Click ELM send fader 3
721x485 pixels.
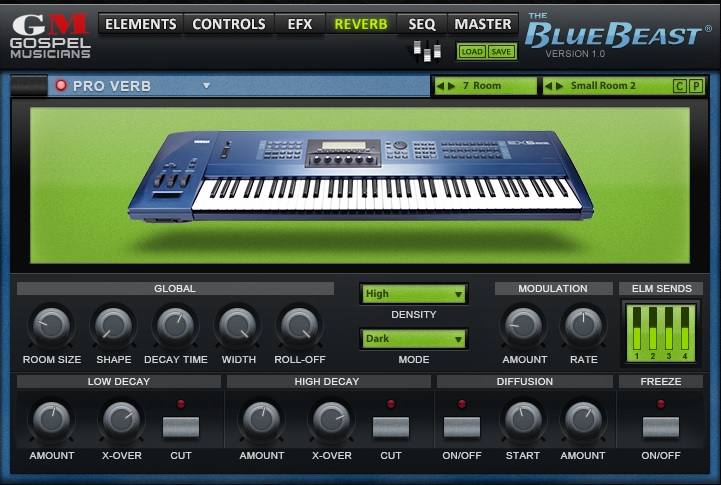coord(669,329)
